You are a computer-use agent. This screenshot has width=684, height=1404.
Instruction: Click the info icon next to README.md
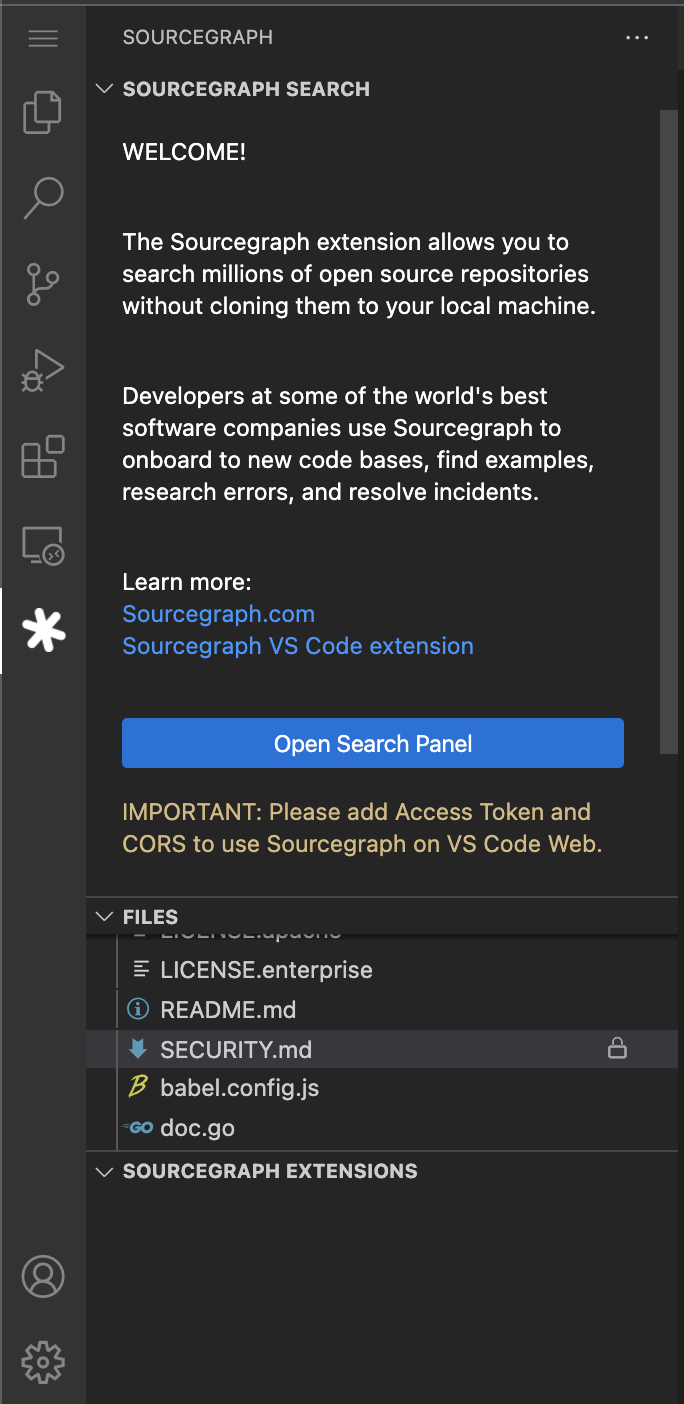tap(138, 1010)
